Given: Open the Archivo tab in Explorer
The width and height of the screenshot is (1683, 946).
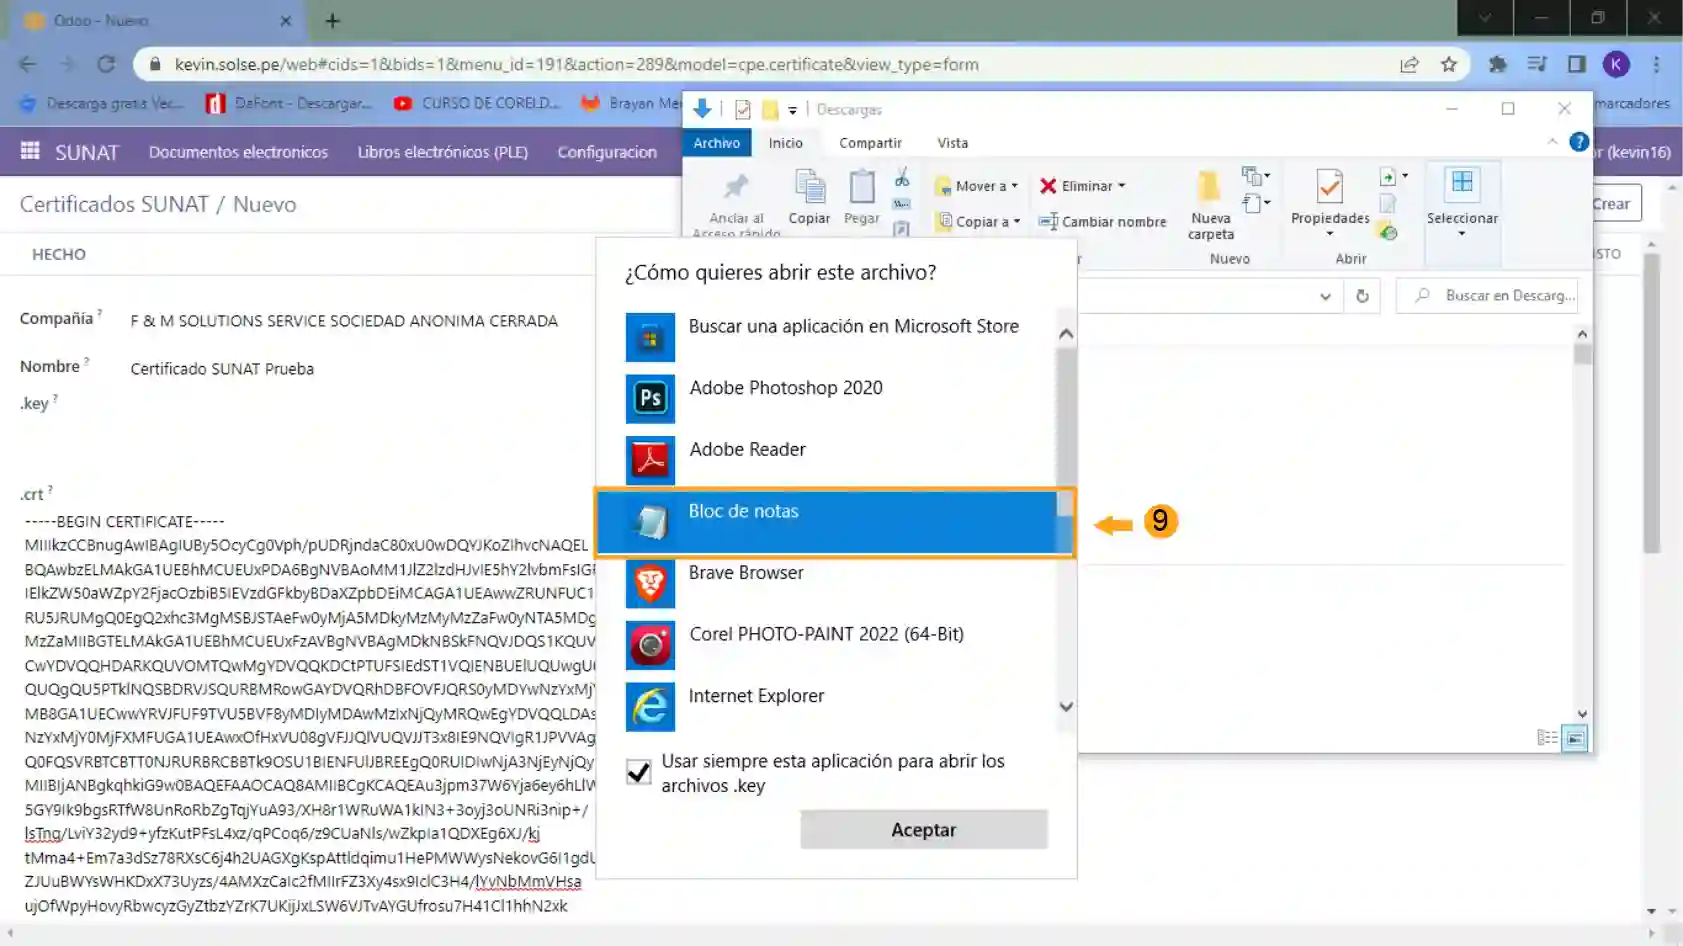Looking at the screenshot, I should [717, 143].
